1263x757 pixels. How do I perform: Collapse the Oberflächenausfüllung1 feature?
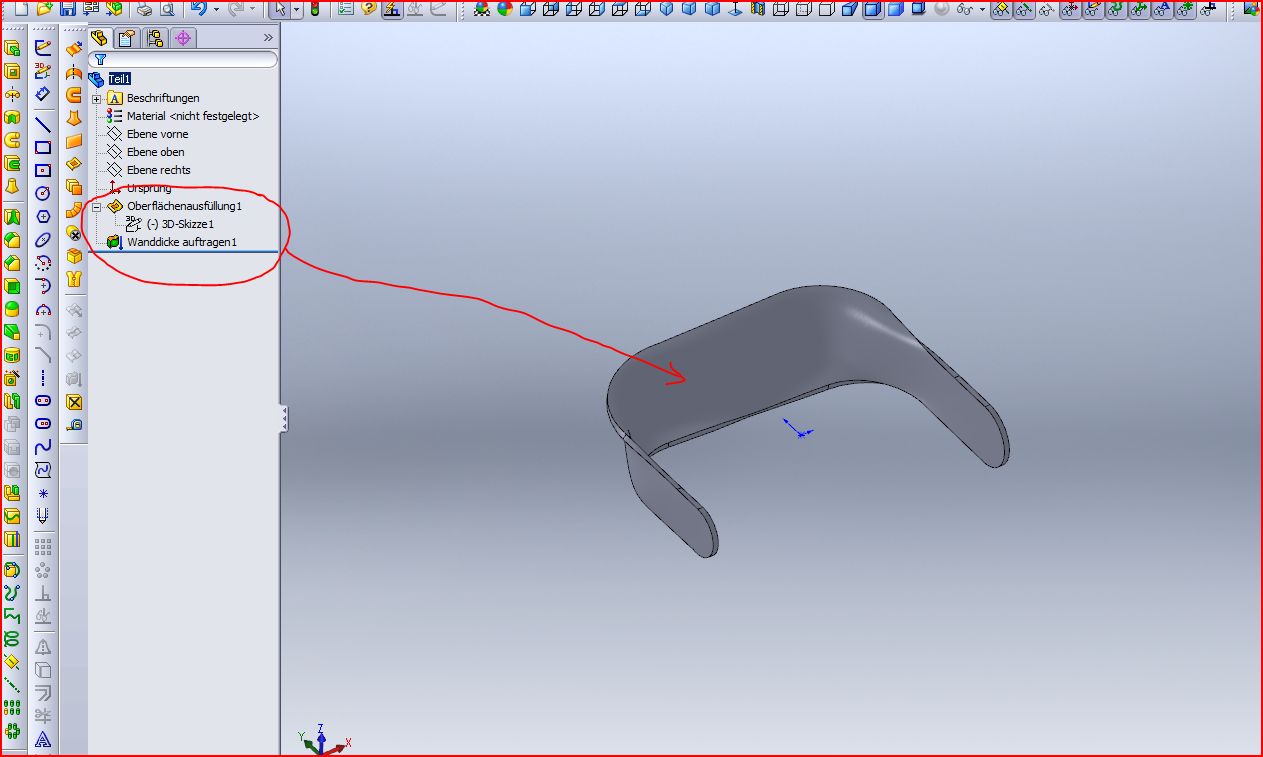coord(96,206)
